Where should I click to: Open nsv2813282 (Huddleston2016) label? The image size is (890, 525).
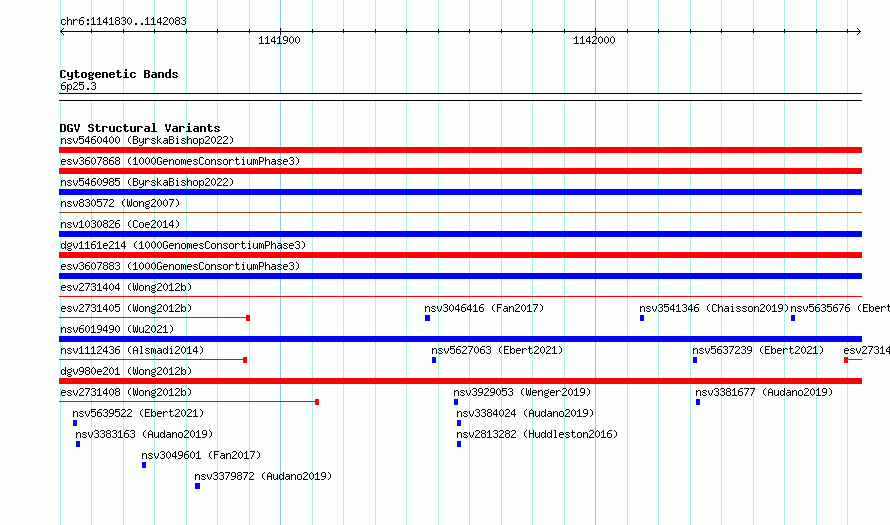[537, 434]
